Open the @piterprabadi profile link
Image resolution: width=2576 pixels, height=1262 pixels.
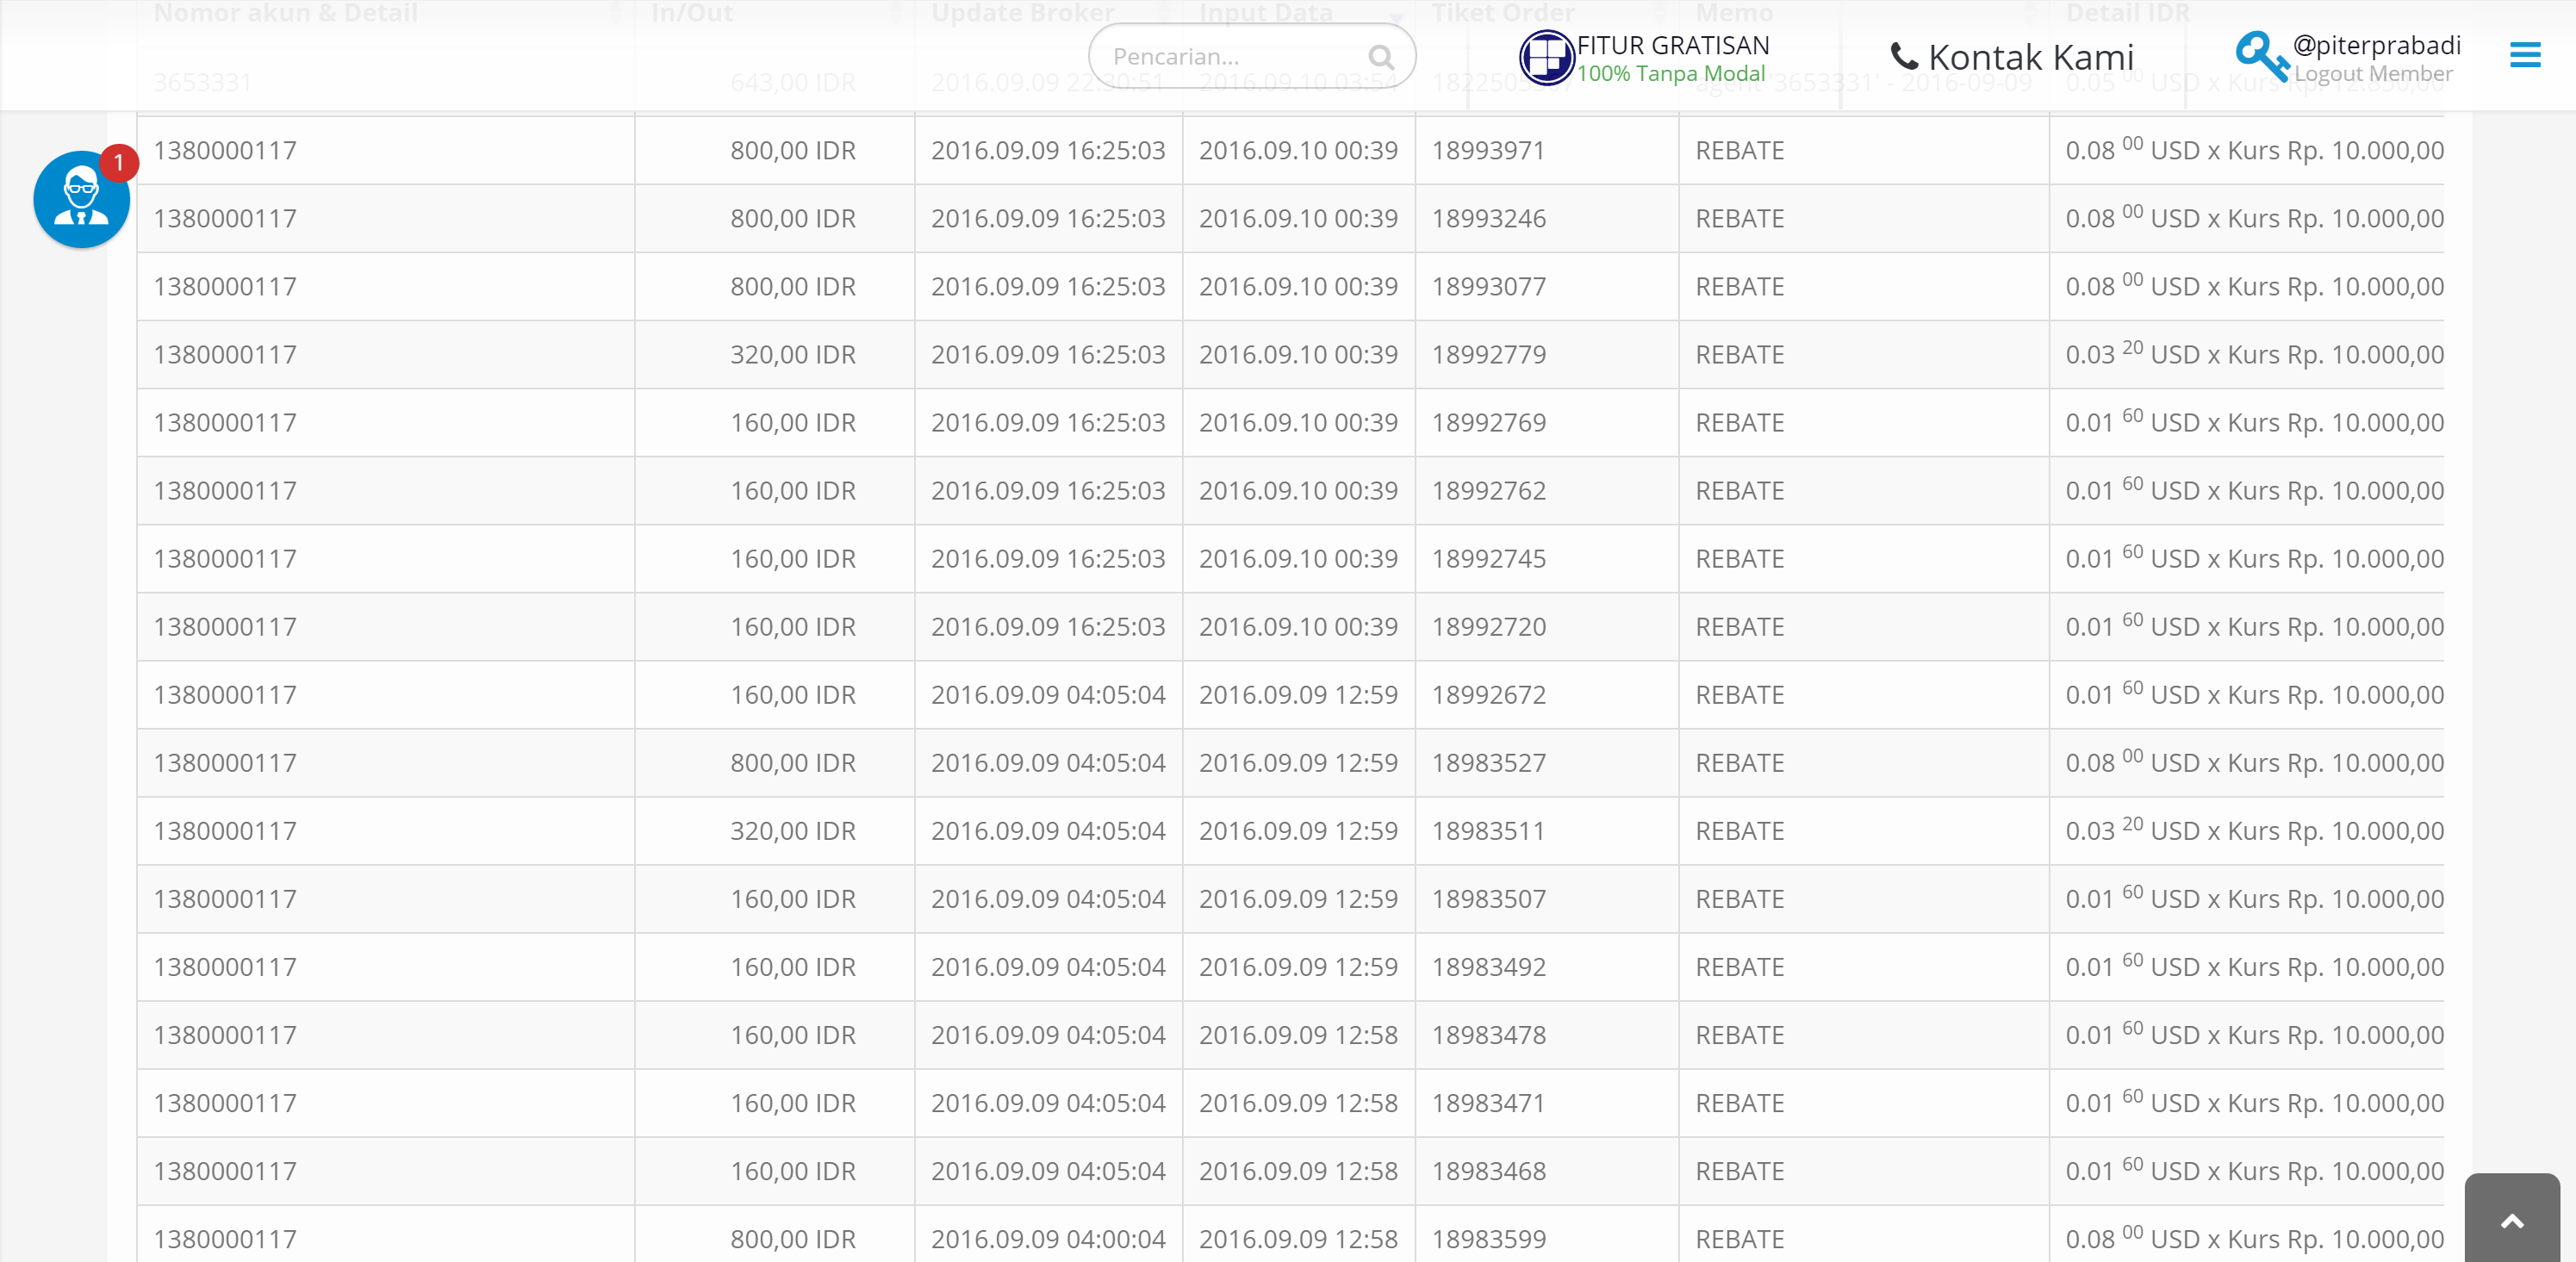(2376, 45)
